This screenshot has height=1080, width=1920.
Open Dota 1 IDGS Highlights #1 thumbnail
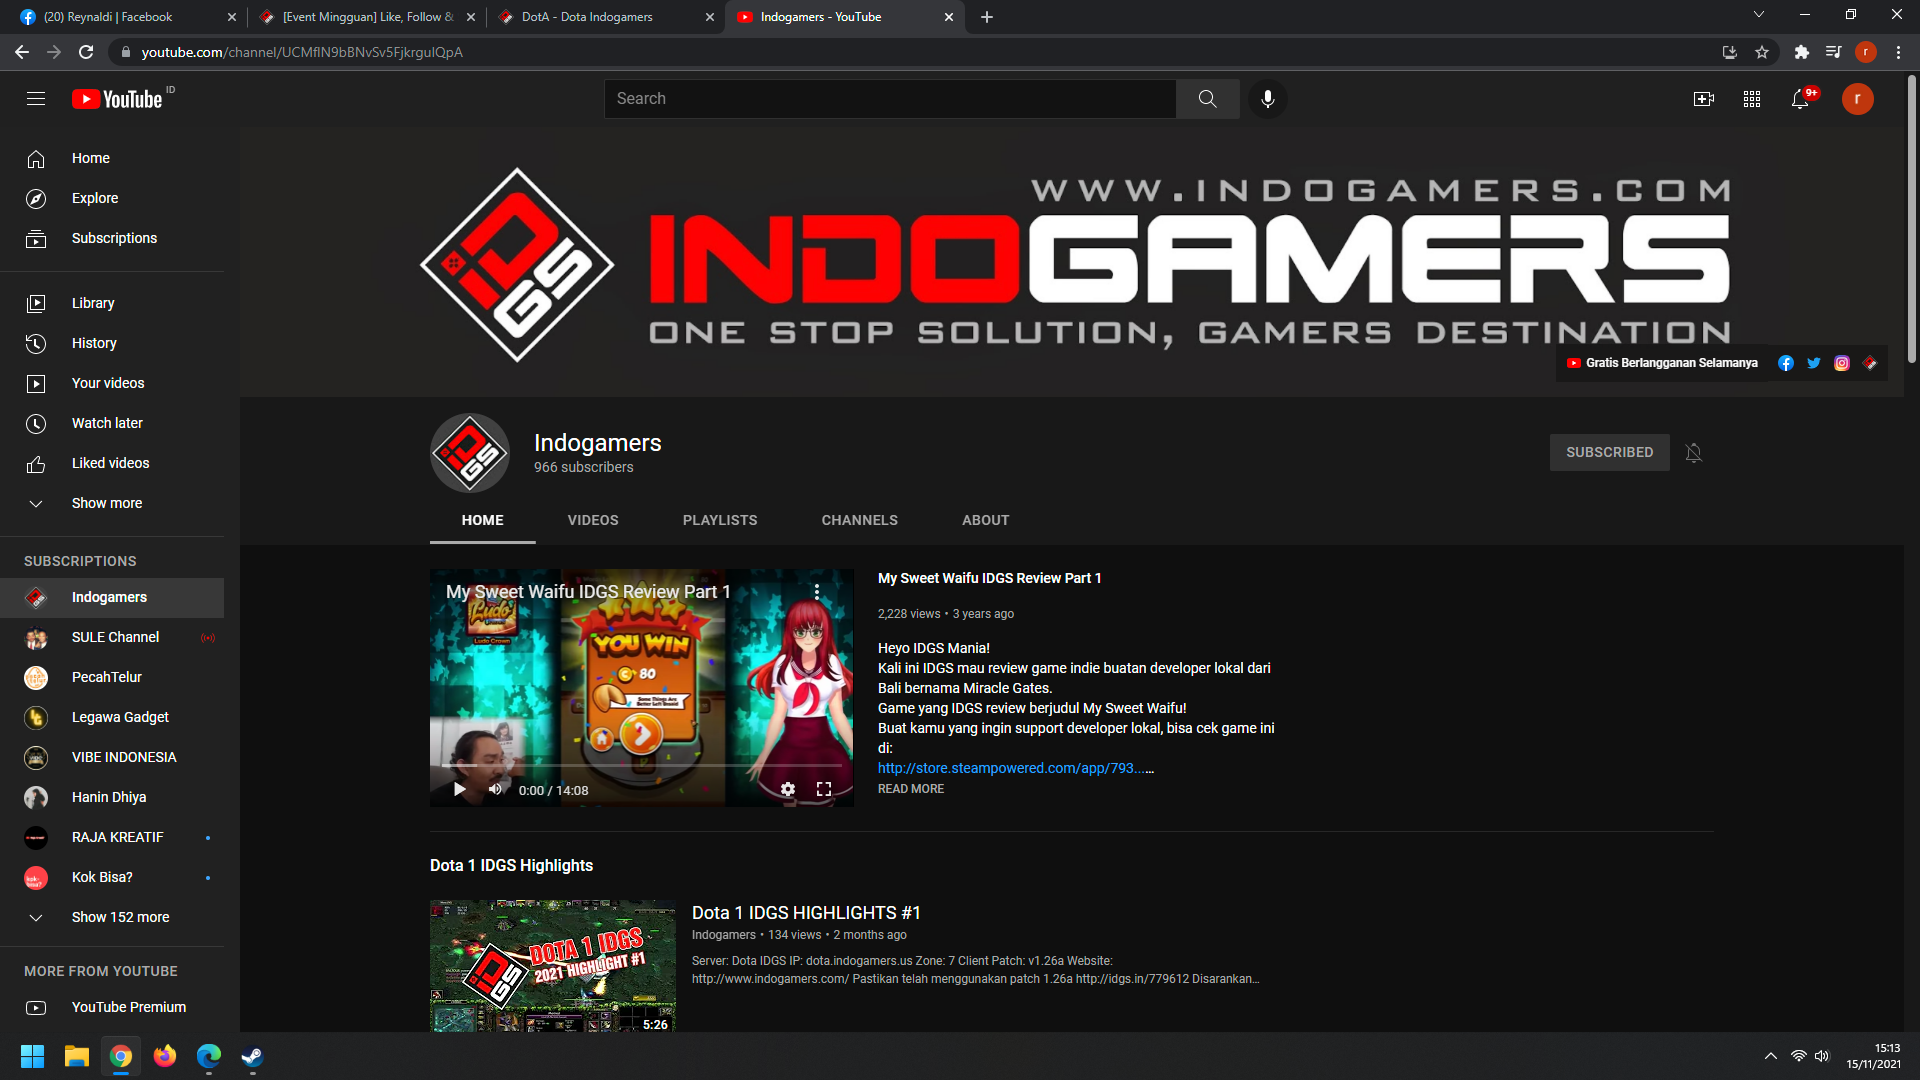(552, 965)
